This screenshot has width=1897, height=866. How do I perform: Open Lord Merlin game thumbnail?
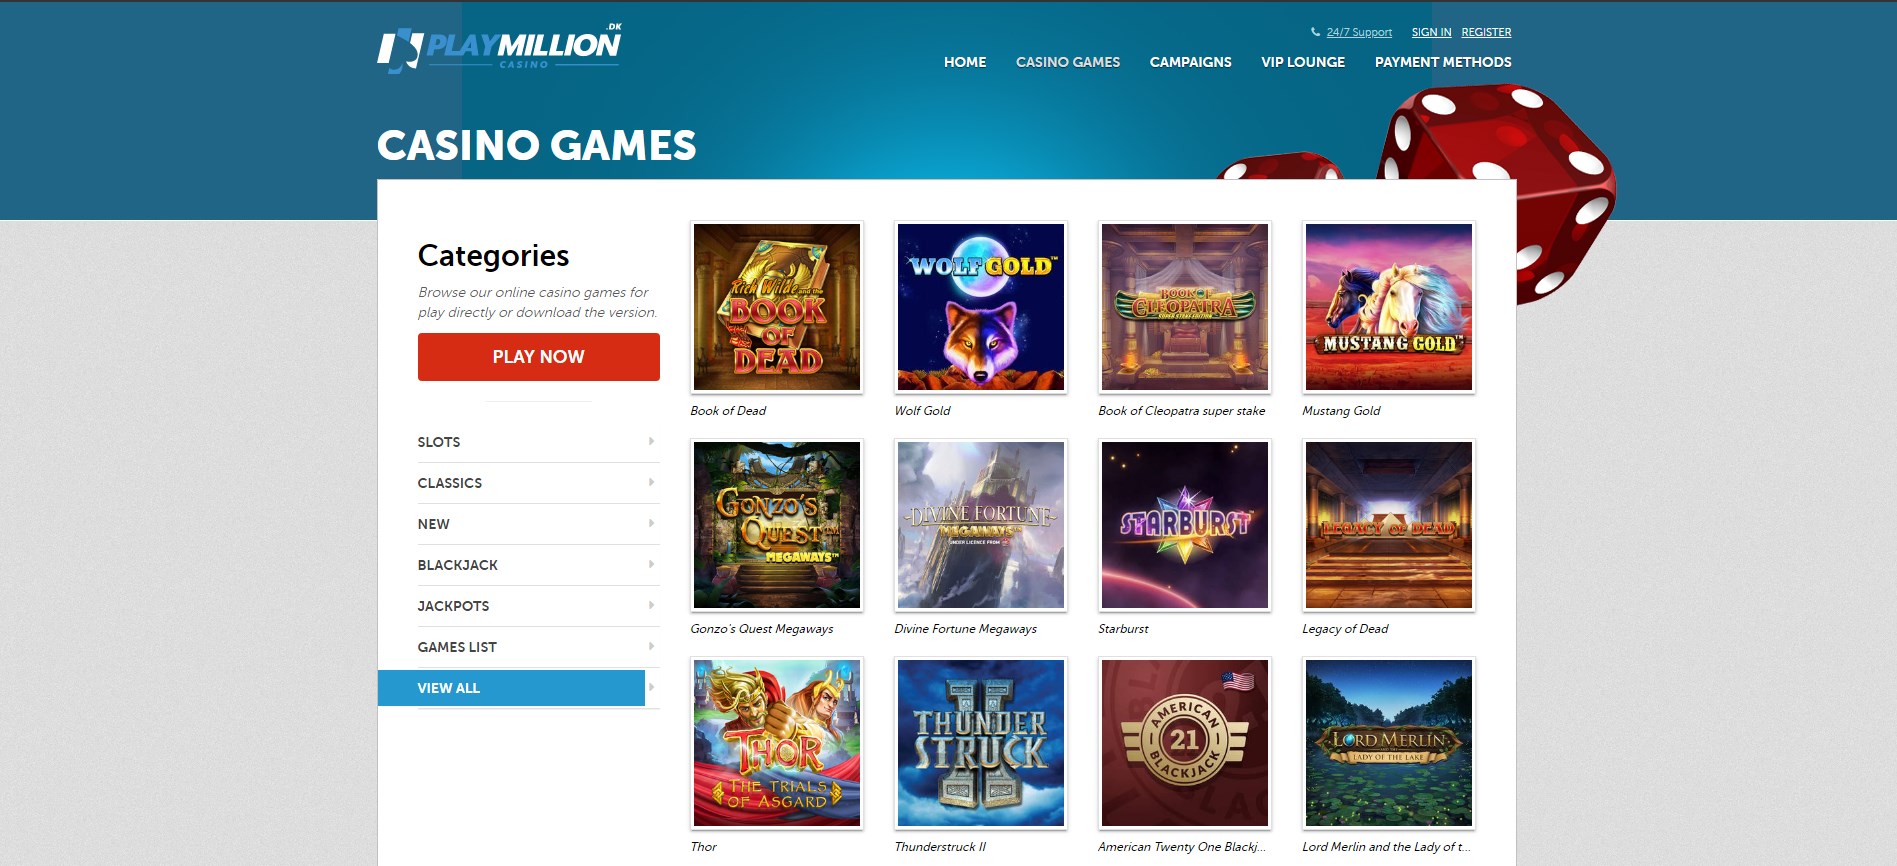[1389, 743]
